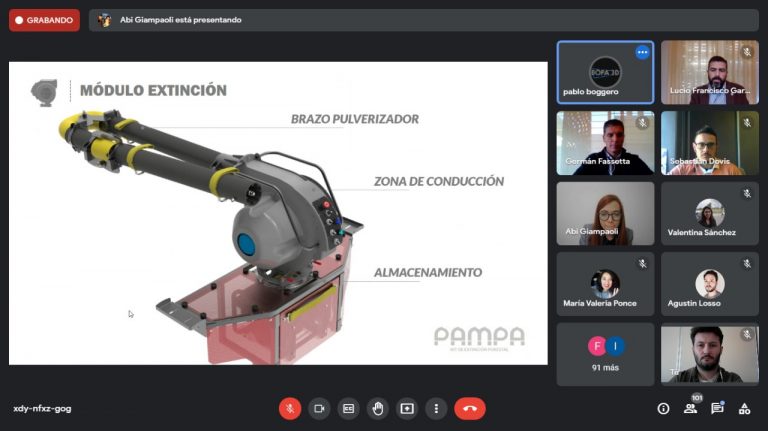Turn on closed captions
Screen dimensions: 768x431
(348, 408)
